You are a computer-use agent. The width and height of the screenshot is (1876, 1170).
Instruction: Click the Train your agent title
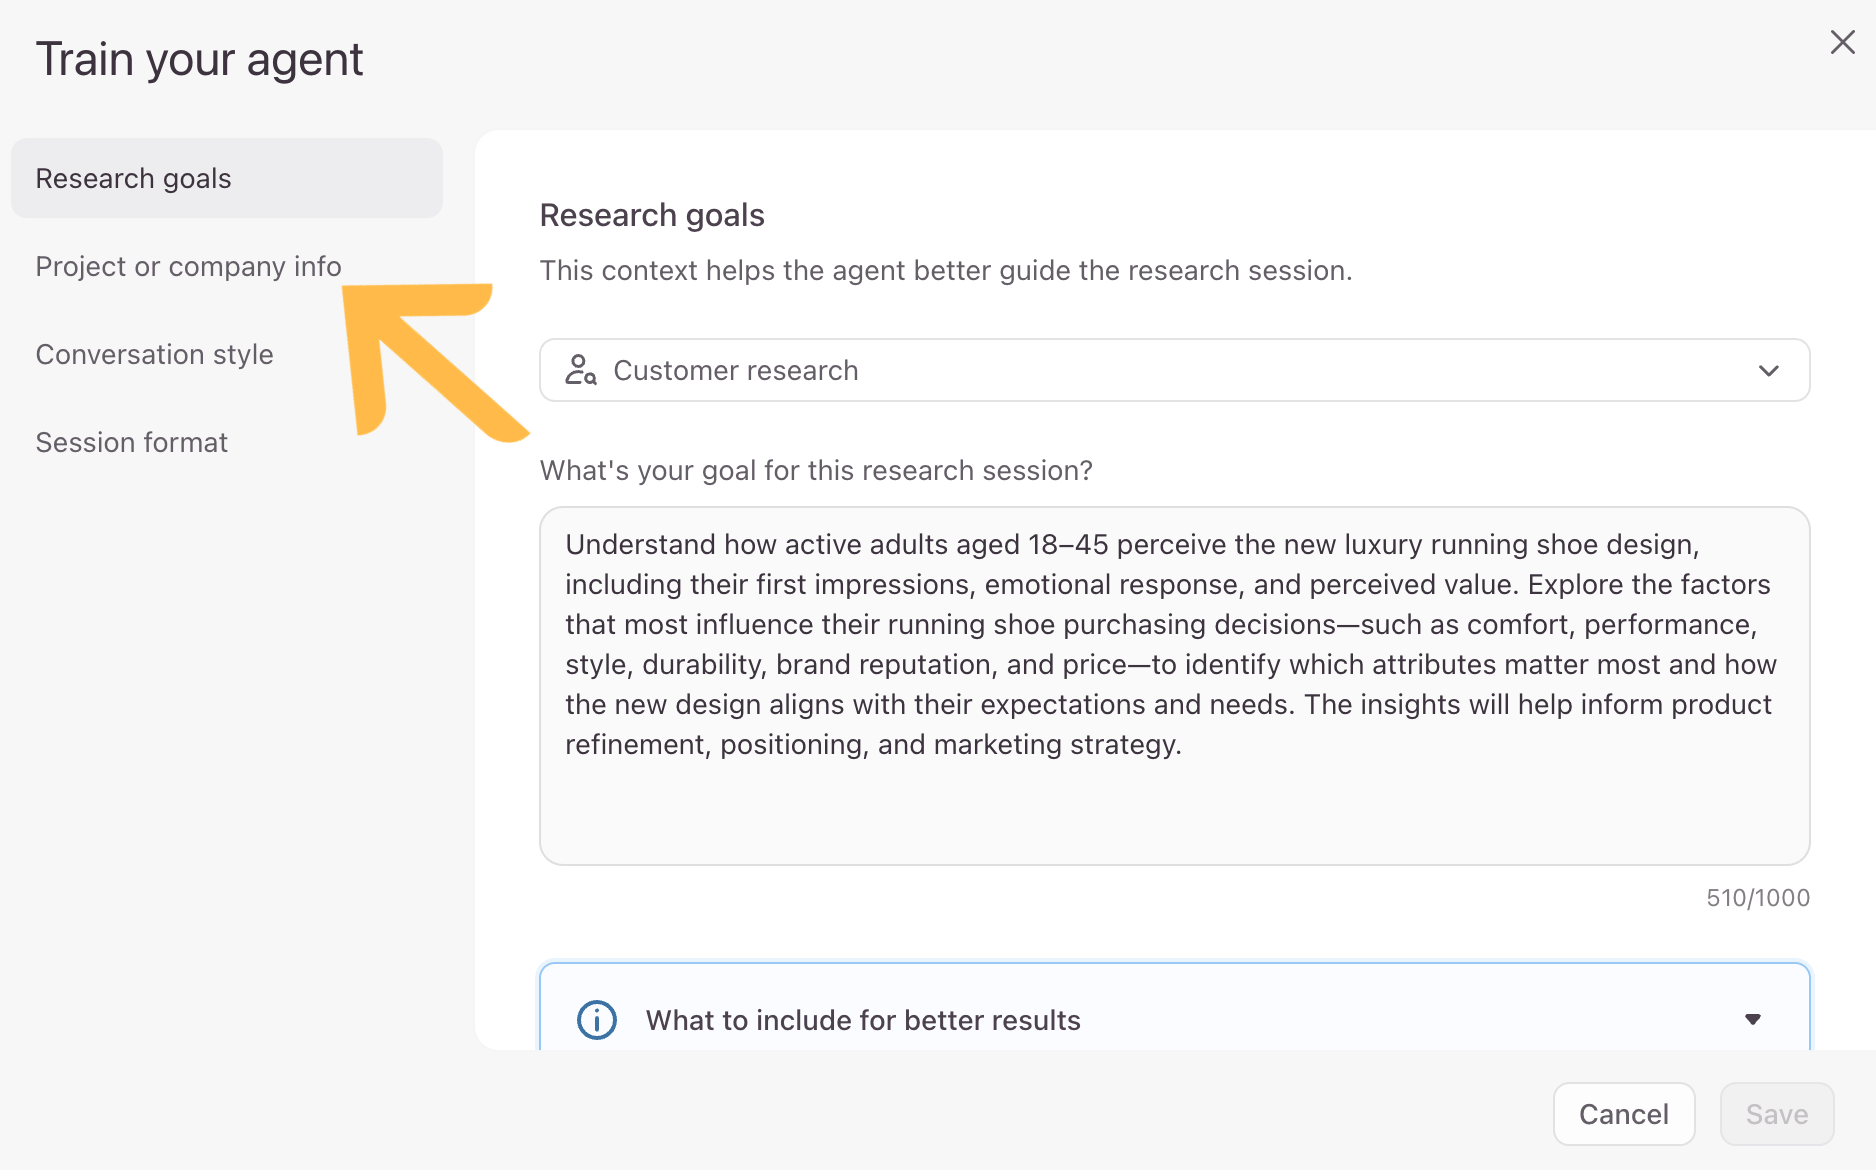pyautogui.click(x=199, y=59)
